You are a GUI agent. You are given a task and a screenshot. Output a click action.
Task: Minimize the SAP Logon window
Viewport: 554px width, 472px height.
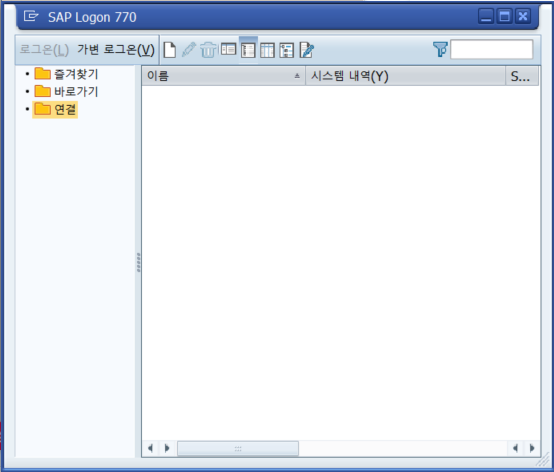[486, 16]
